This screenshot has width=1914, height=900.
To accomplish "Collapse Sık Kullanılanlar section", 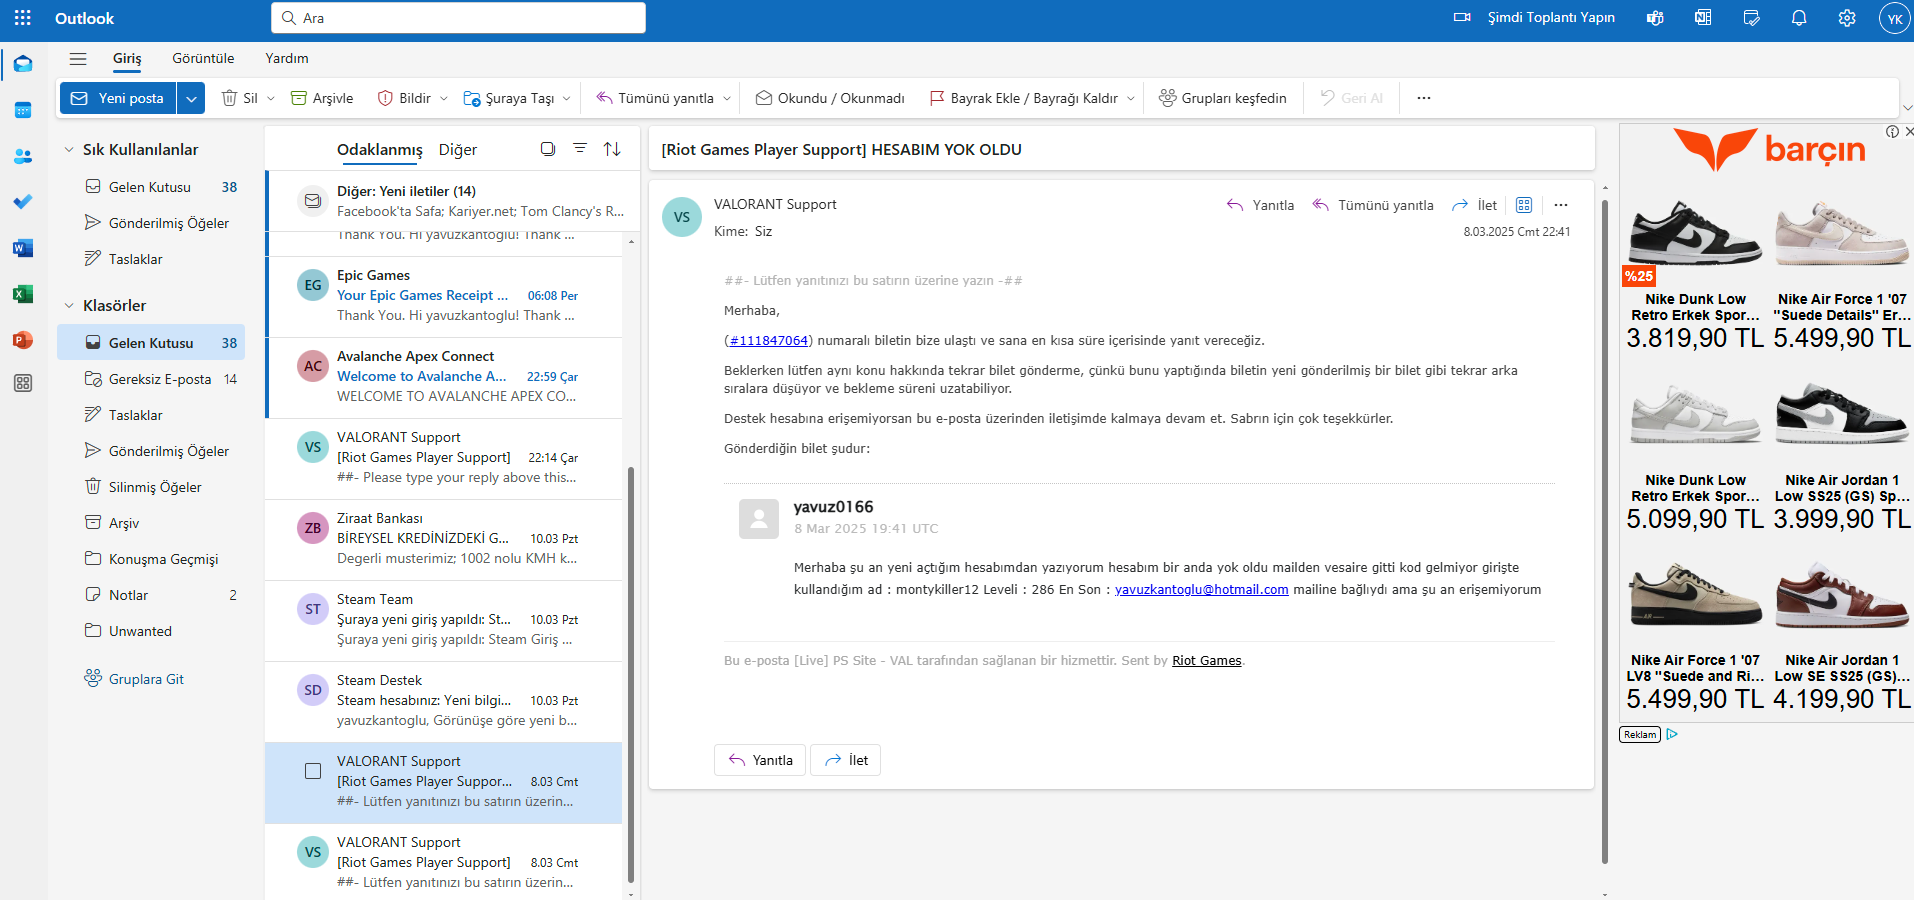I will click(69, 150).
